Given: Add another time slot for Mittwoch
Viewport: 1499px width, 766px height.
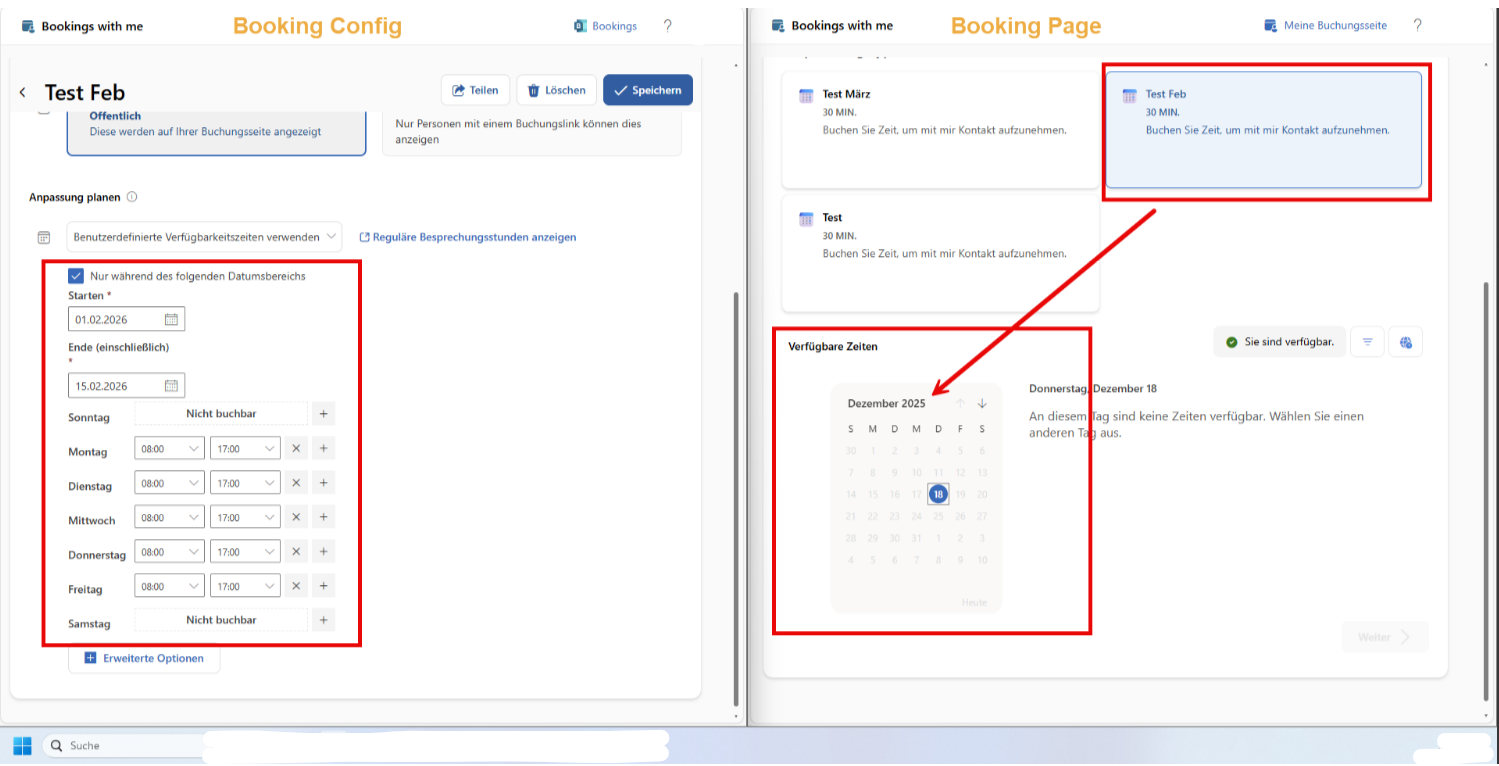Looking at the screenshot, I should (323, 517).
